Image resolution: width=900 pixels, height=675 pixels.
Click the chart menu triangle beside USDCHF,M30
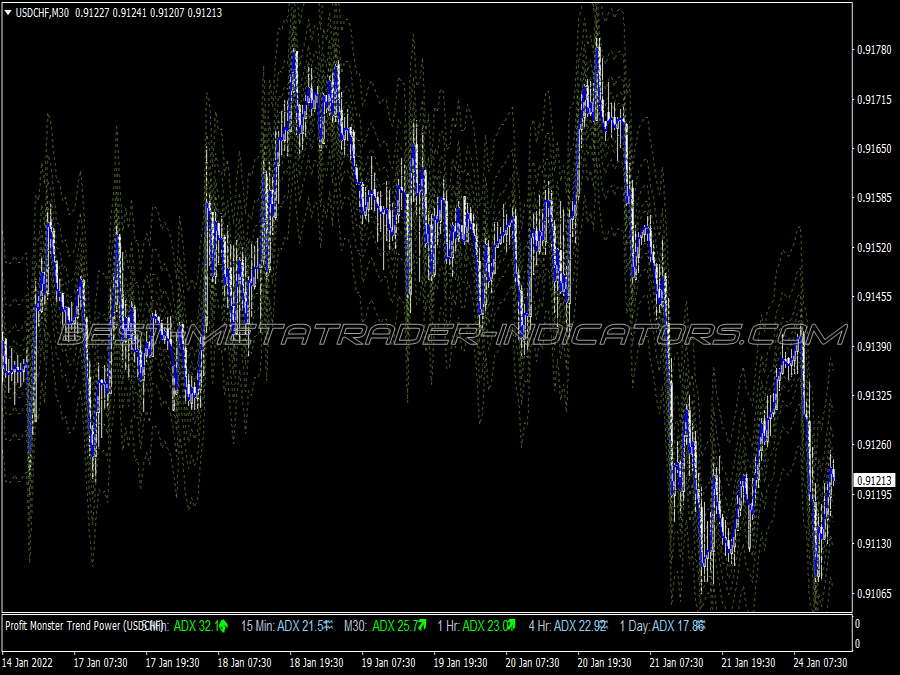coord(8,13)
